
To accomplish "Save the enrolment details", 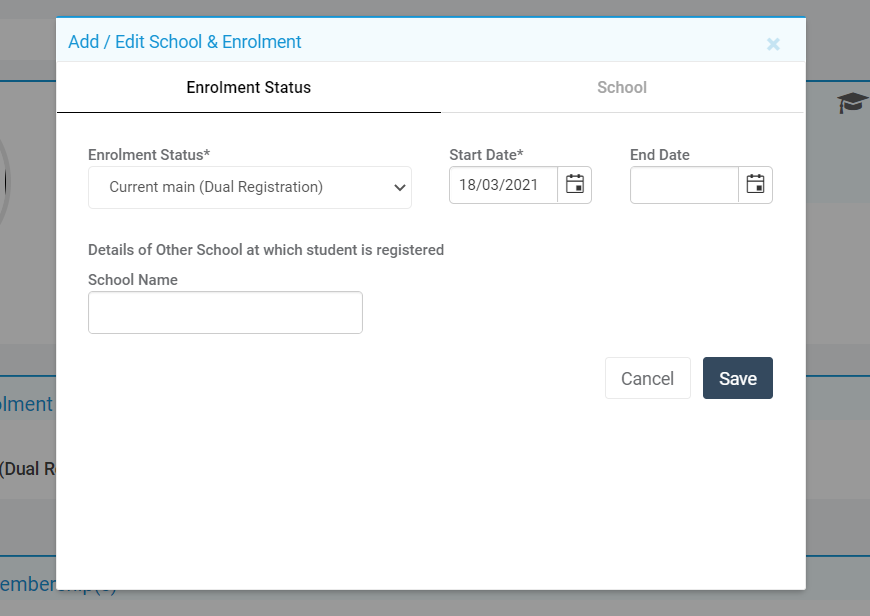I will 737,378.
